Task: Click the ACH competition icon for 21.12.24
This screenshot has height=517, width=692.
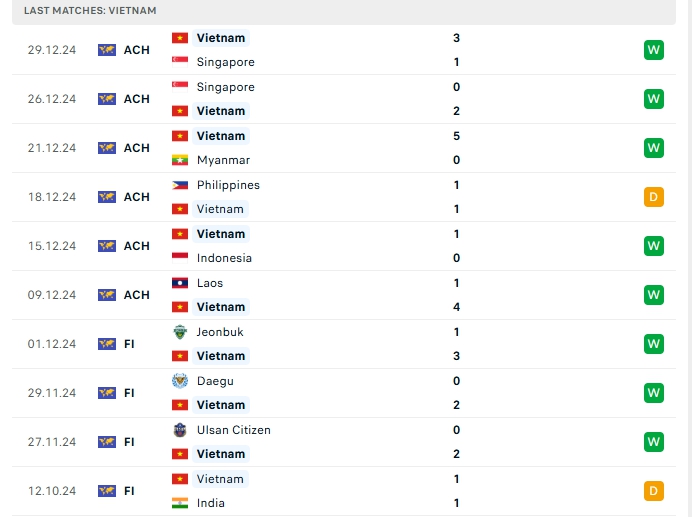Action: click(107, 148)
